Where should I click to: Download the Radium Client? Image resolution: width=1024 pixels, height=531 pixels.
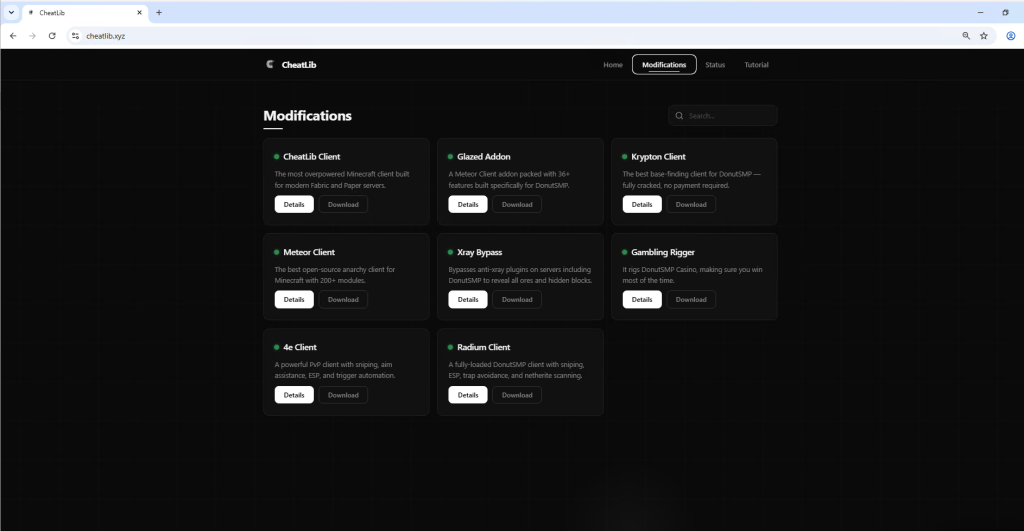[517, 395]
